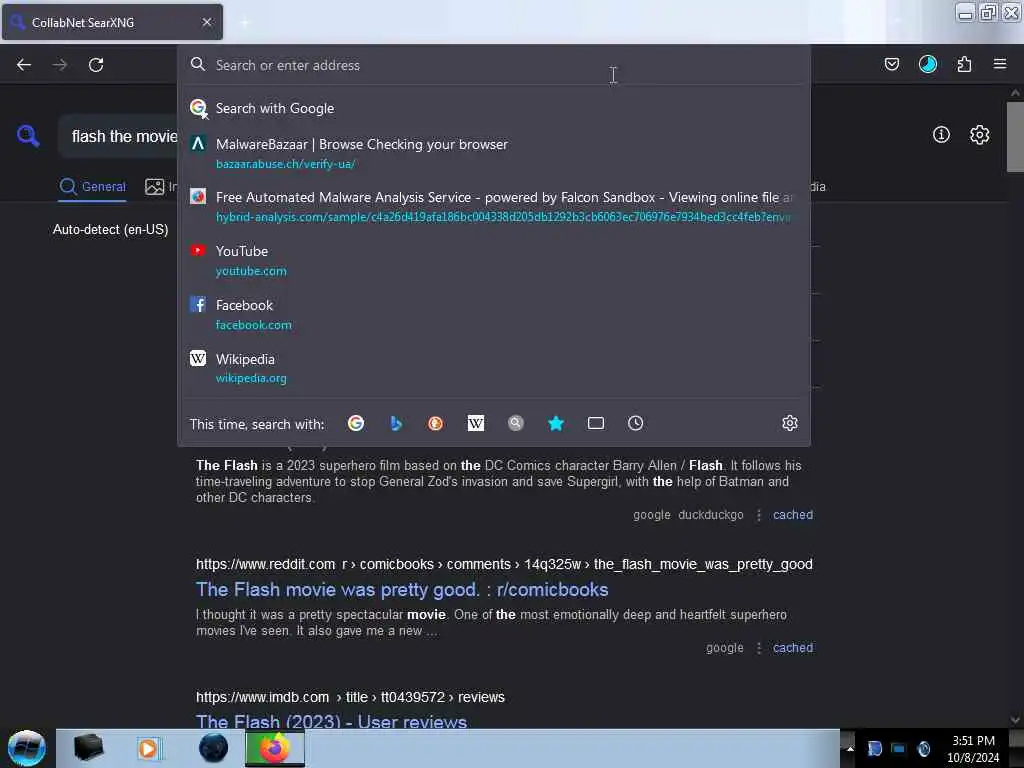
Task: Open cached link for The Flash 2023 result
Action: [793, 515]
